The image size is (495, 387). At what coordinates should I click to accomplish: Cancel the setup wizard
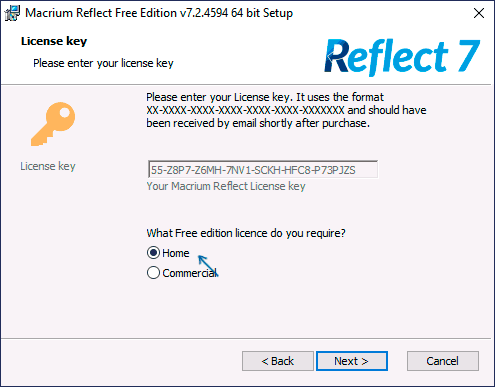pyautogui.click(x=443, y=361)
